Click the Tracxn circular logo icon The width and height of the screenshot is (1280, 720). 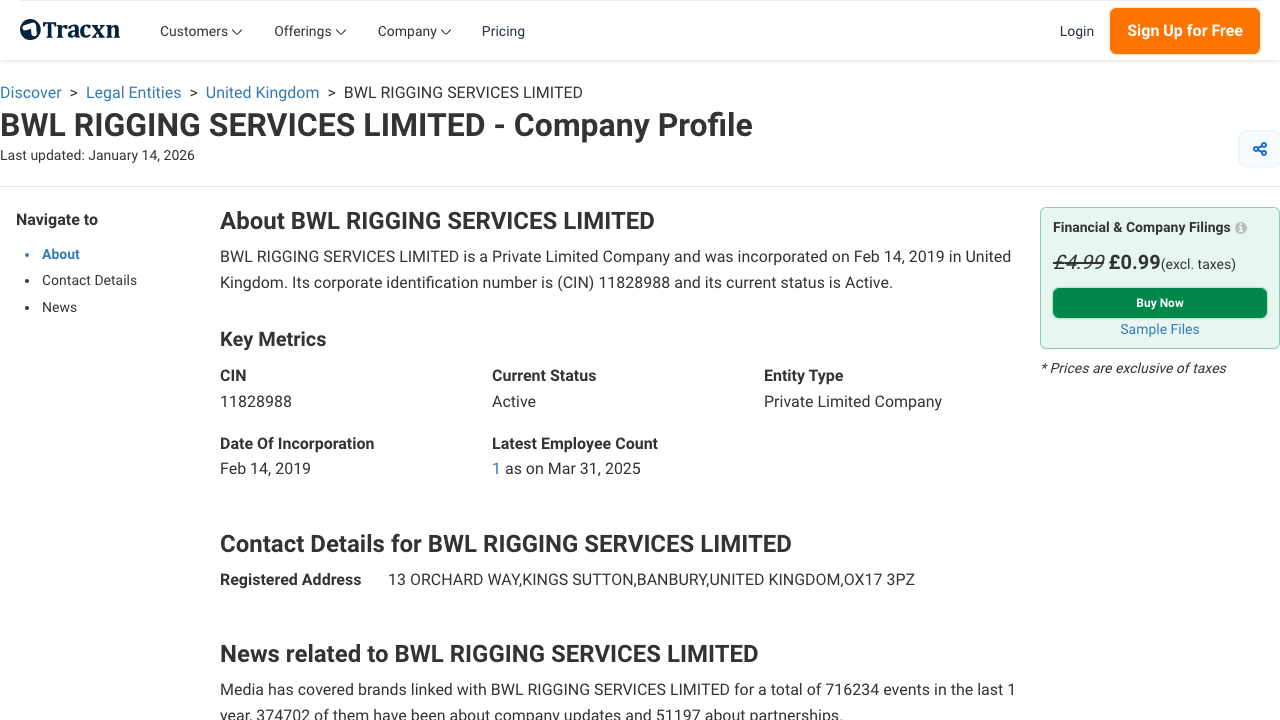(29, 29)
